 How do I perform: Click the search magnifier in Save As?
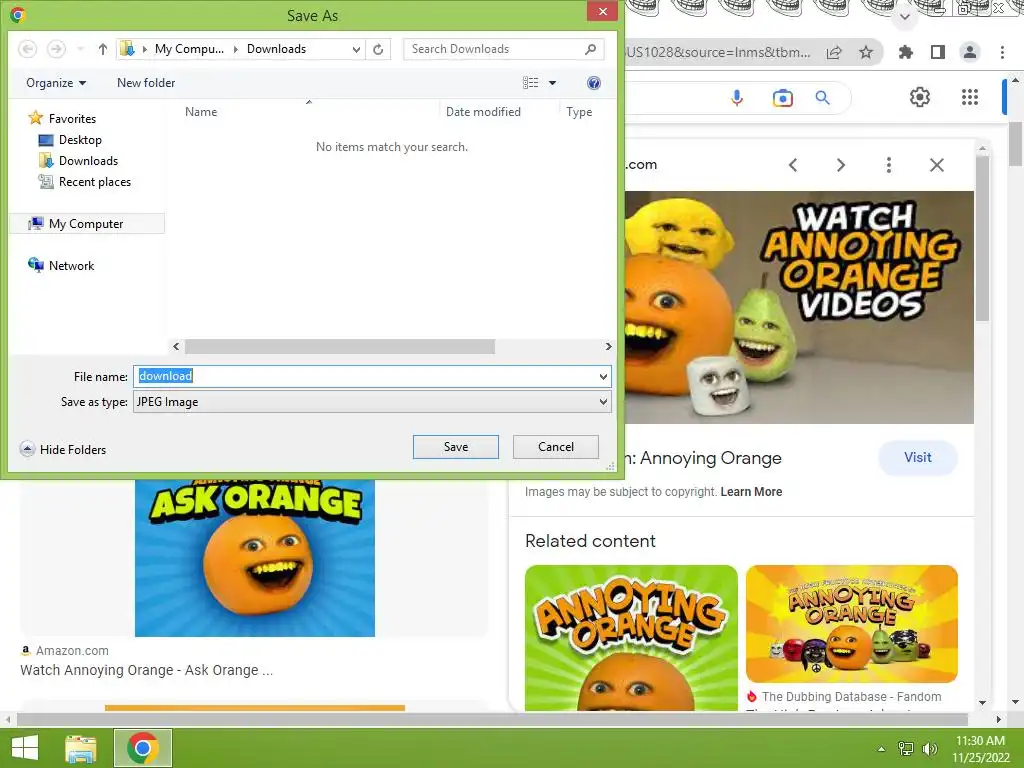click(590, 49)
